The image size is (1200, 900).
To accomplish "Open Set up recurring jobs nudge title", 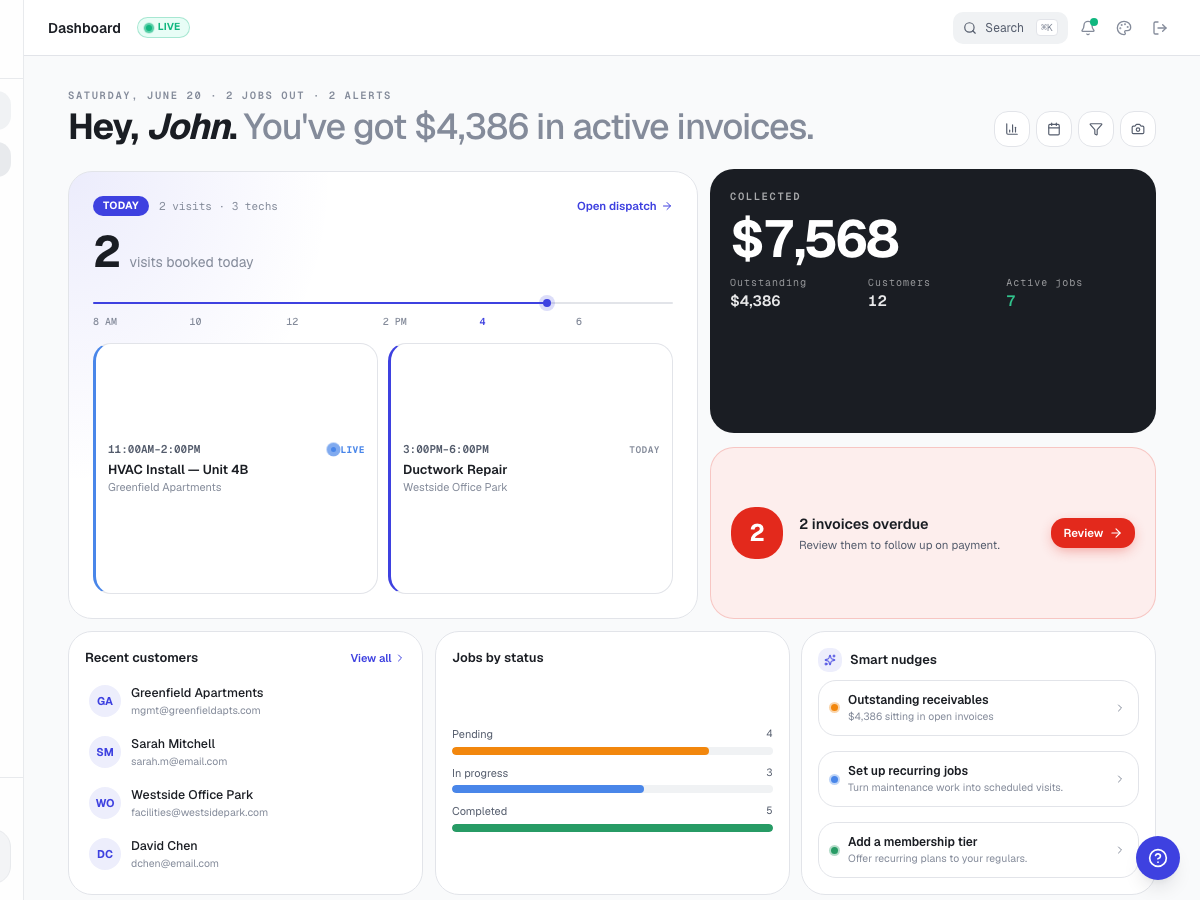I will 908,771.
